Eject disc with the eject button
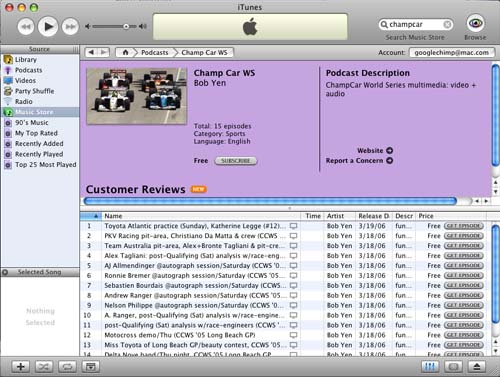 click(x=477, y=367)
